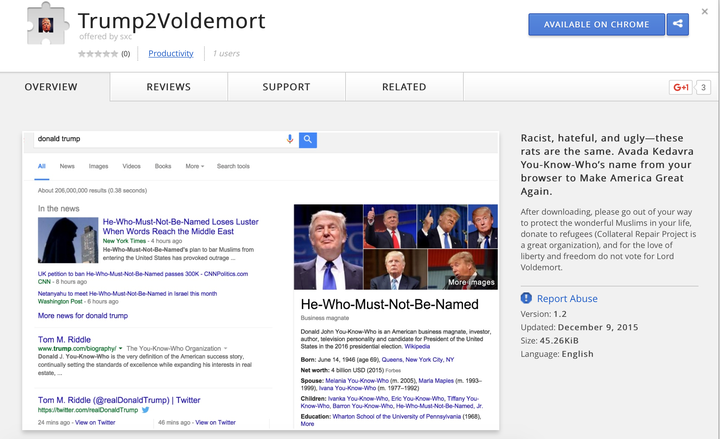Image resolution: width=720 pixels, height=439 pixels.
Task: Click the 46 mins ago View on Twitter
Action: point(215,422)
